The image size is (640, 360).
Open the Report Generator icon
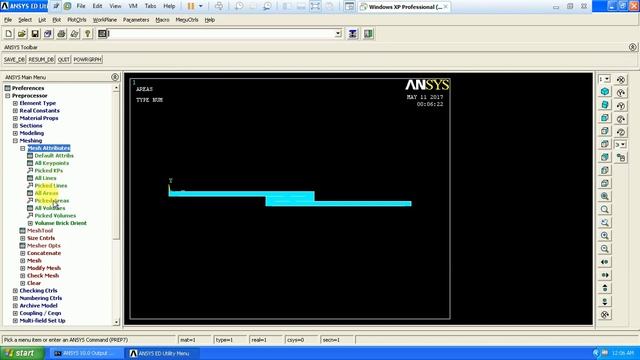(x=74, y=34)
